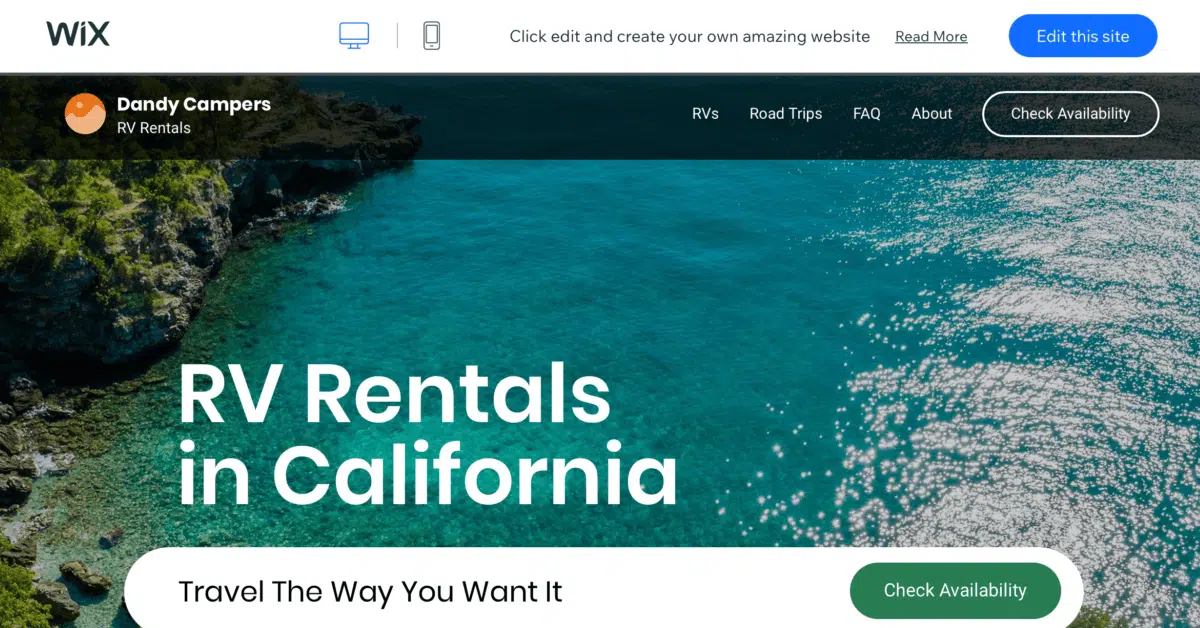Click RV Rentals tagline under site title

coord(154,128)
